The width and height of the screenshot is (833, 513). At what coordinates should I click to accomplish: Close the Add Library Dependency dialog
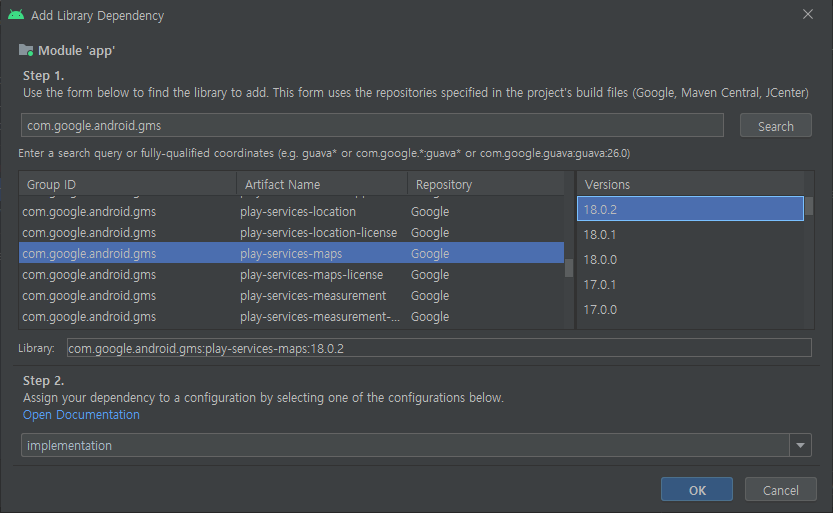point(808,14)
